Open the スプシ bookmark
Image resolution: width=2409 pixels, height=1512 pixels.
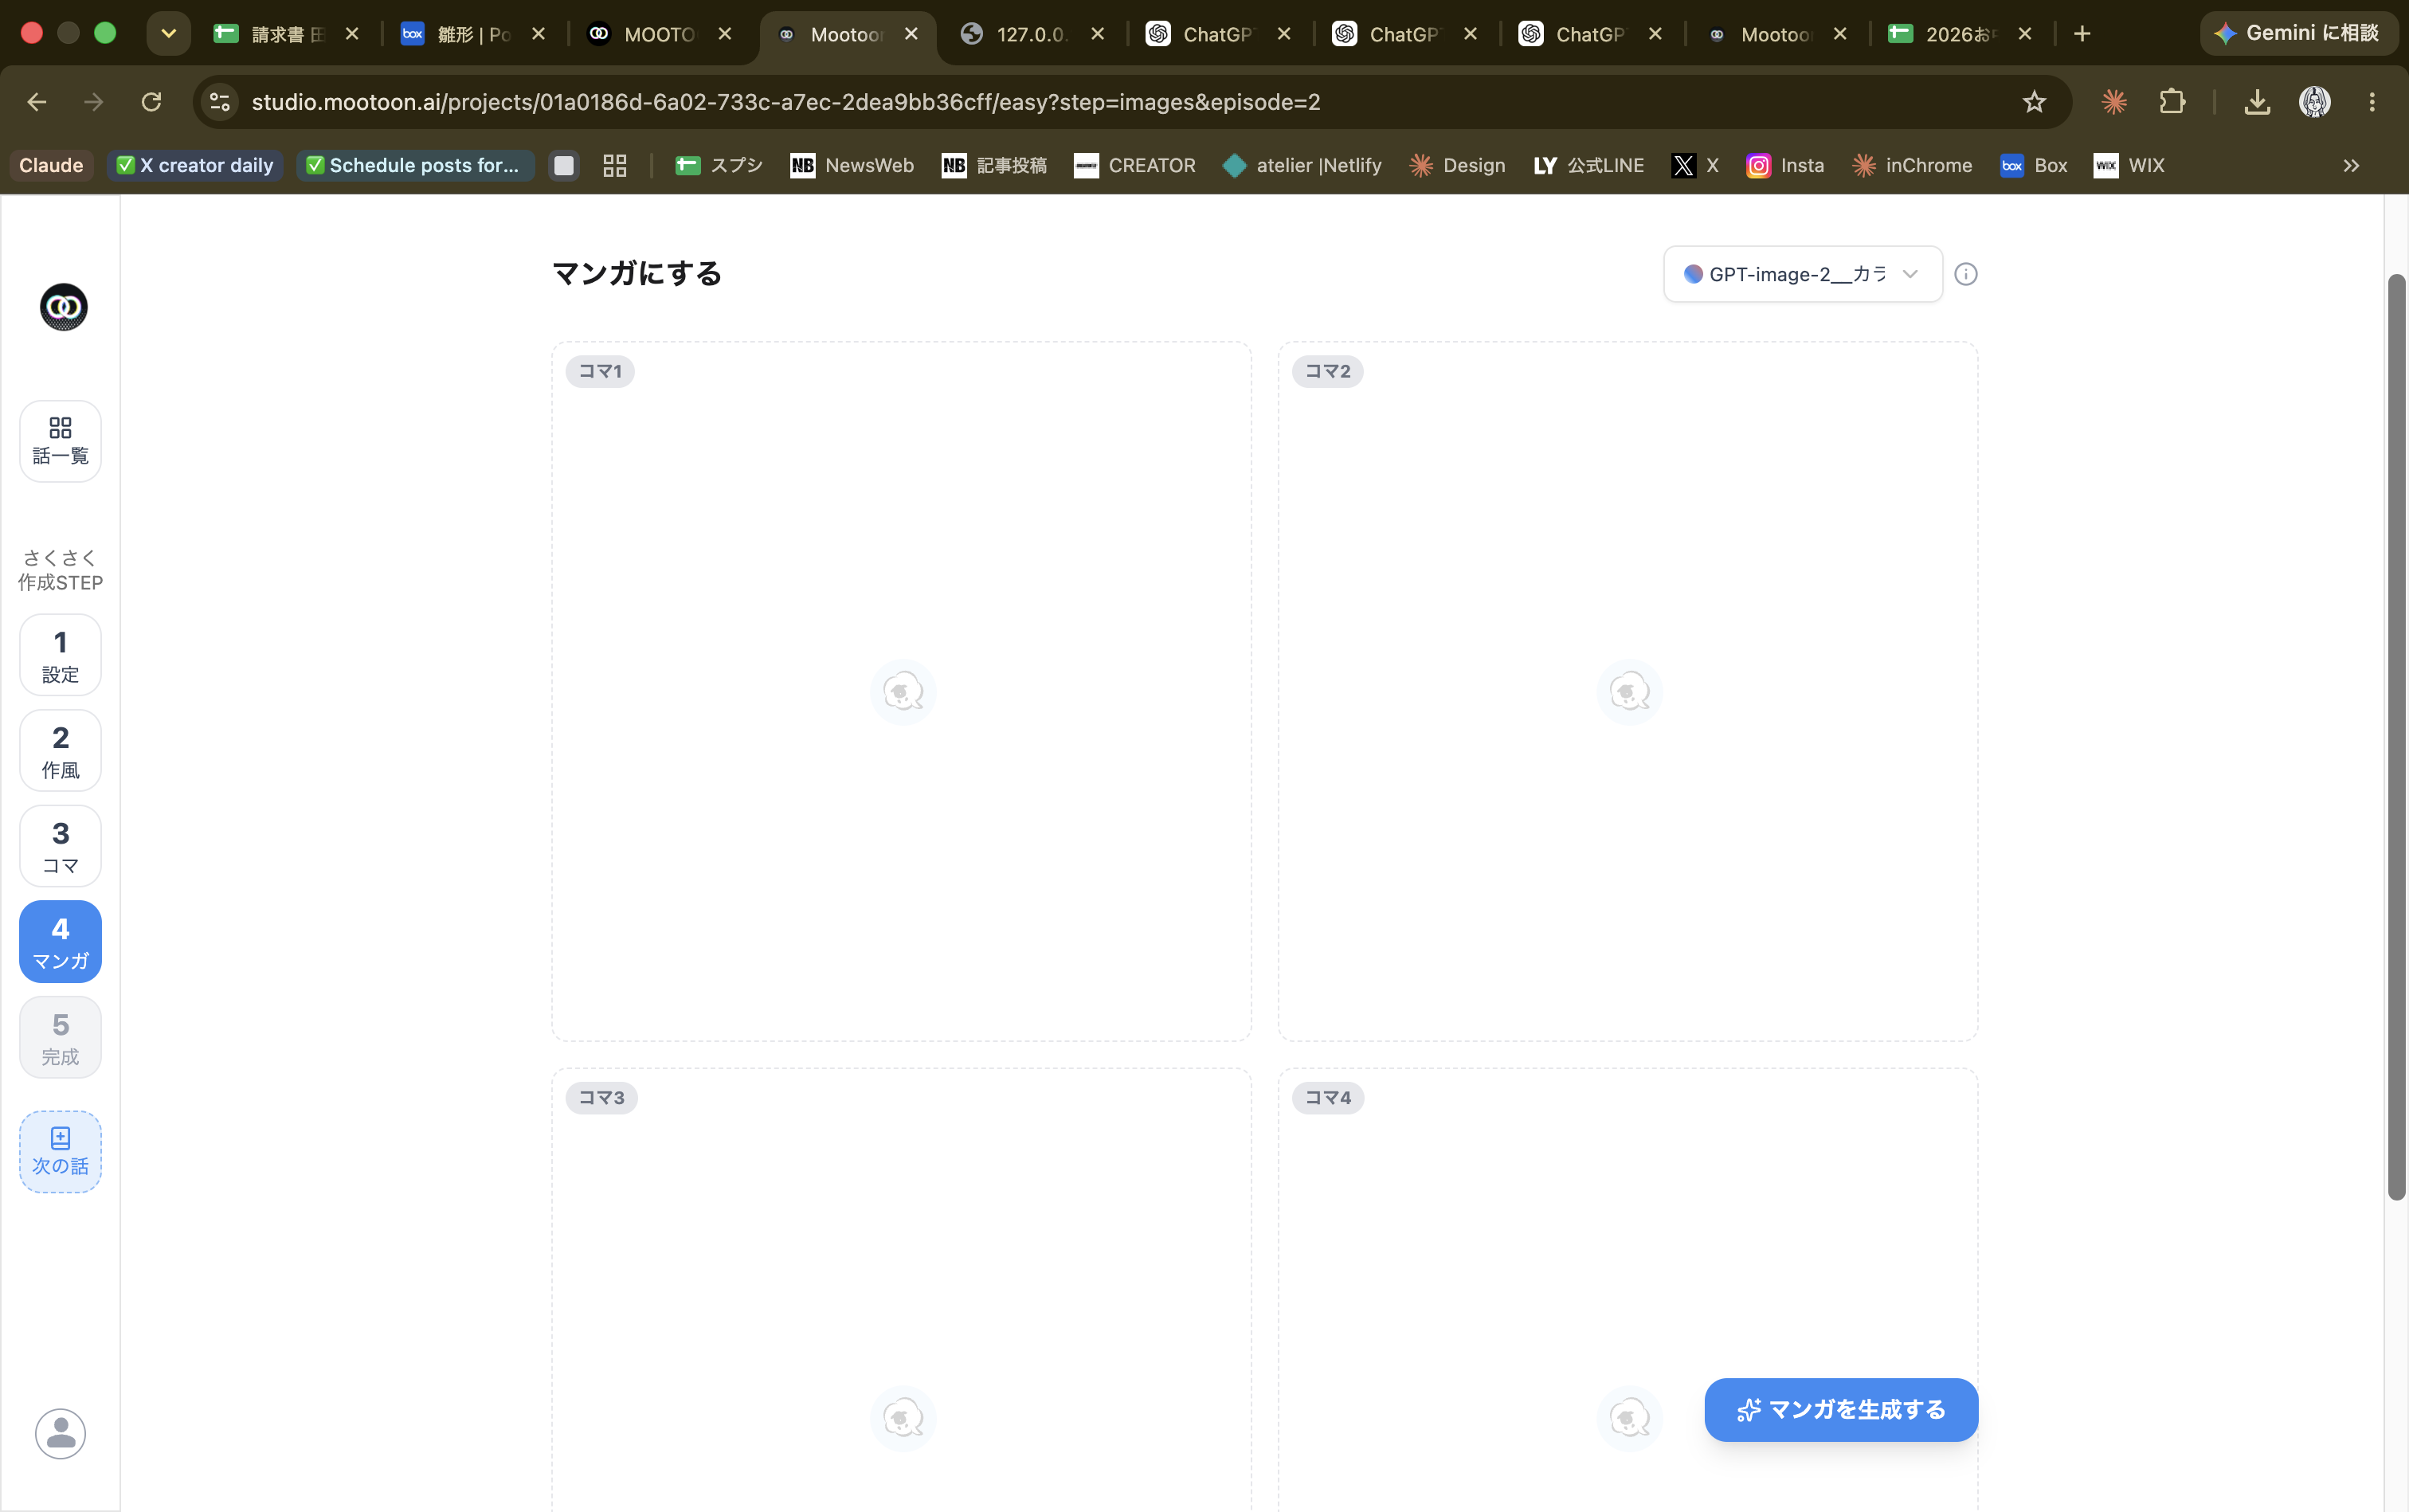click(x=719, y=165)
